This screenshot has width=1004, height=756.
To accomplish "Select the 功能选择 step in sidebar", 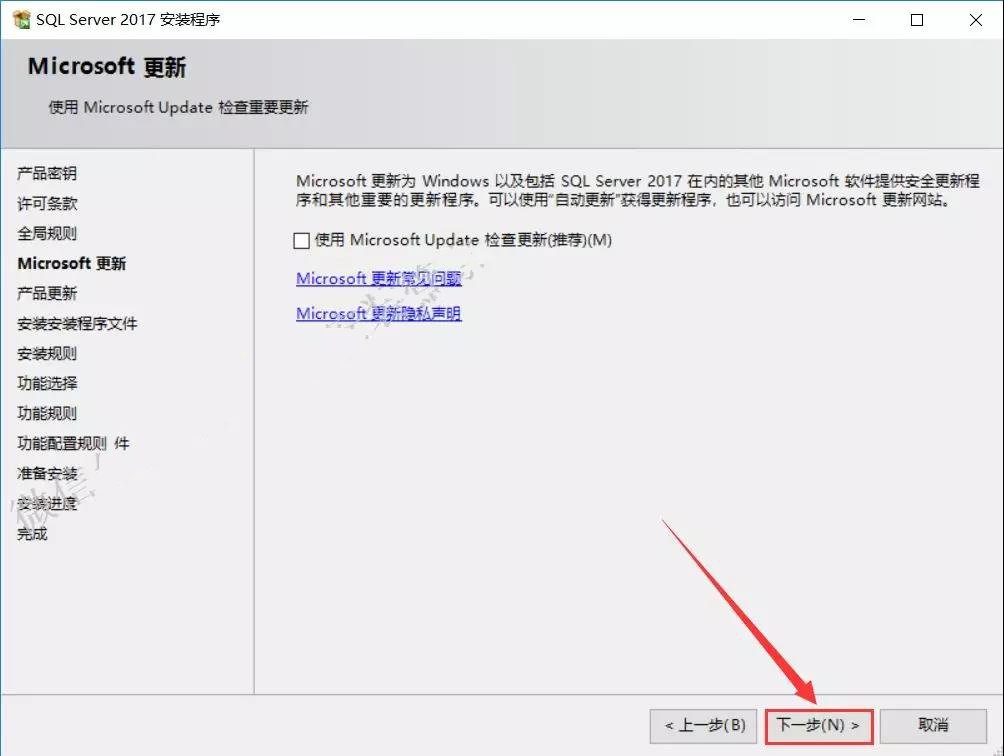I will click(x=47, y=383).
